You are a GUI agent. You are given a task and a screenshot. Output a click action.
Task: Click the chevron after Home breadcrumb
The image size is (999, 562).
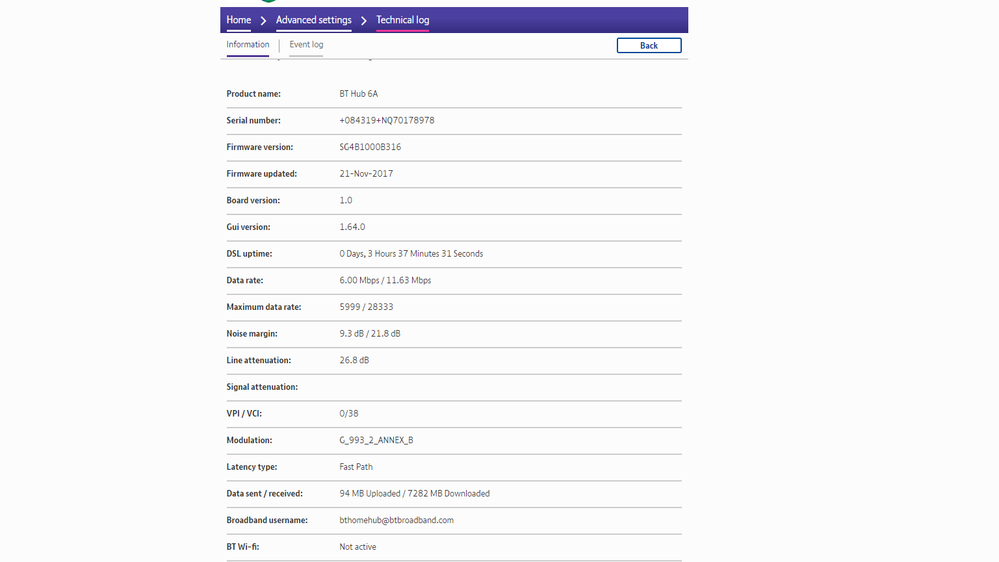click(263, 20)
